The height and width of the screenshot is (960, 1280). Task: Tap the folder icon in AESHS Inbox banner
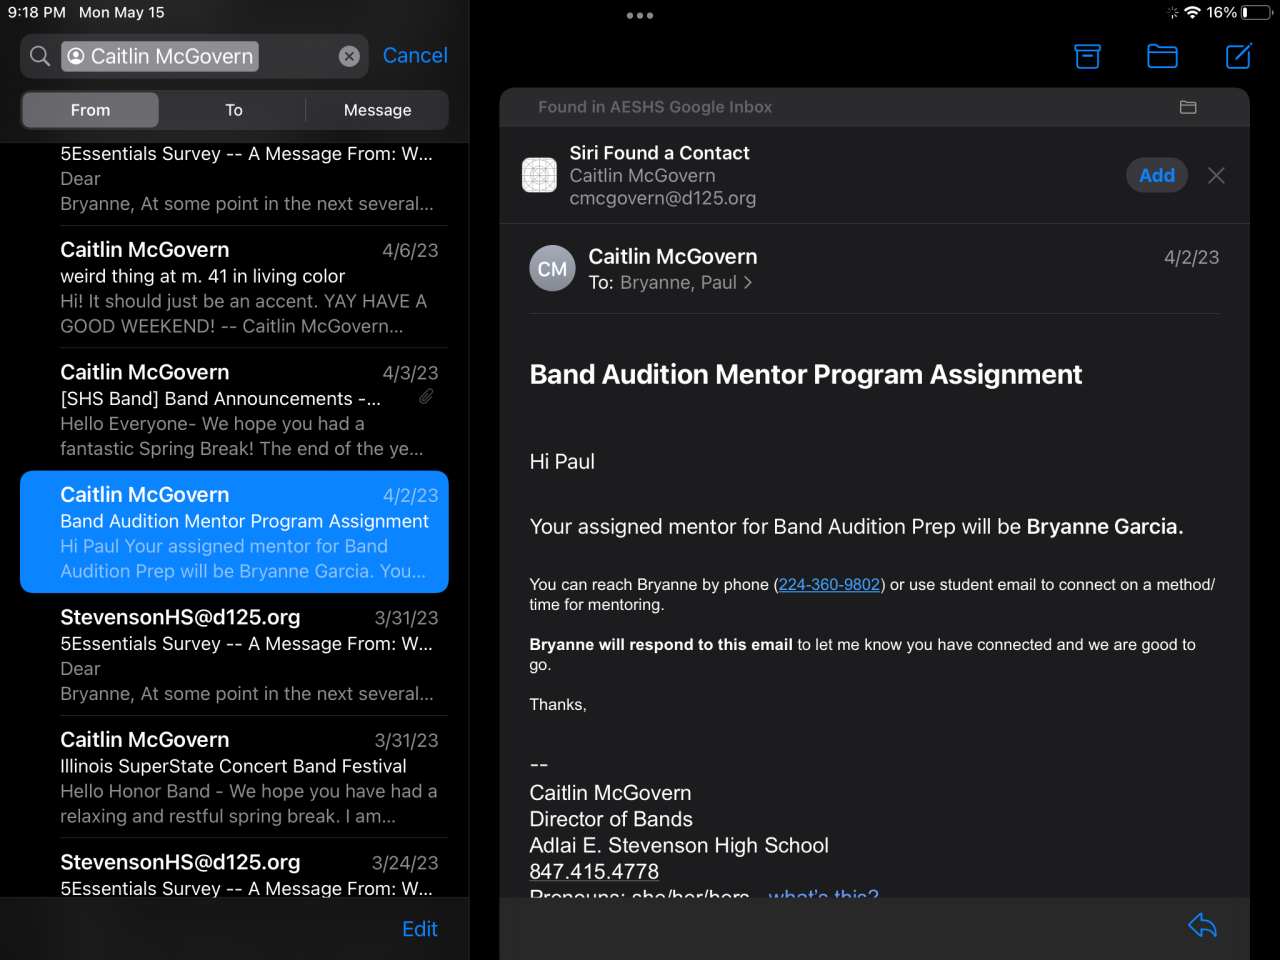click(x=1188, y=107)
